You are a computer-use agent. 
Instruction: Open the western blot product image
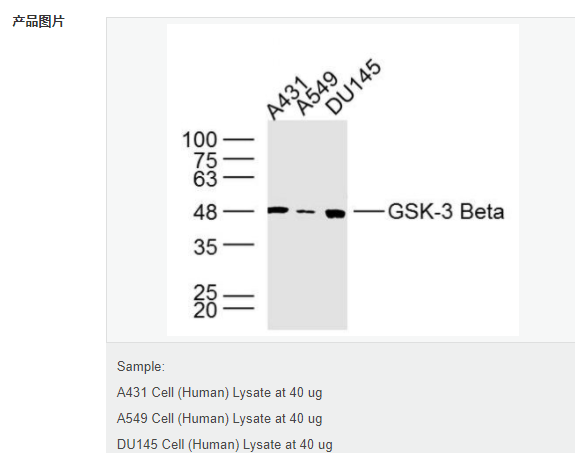343,180
